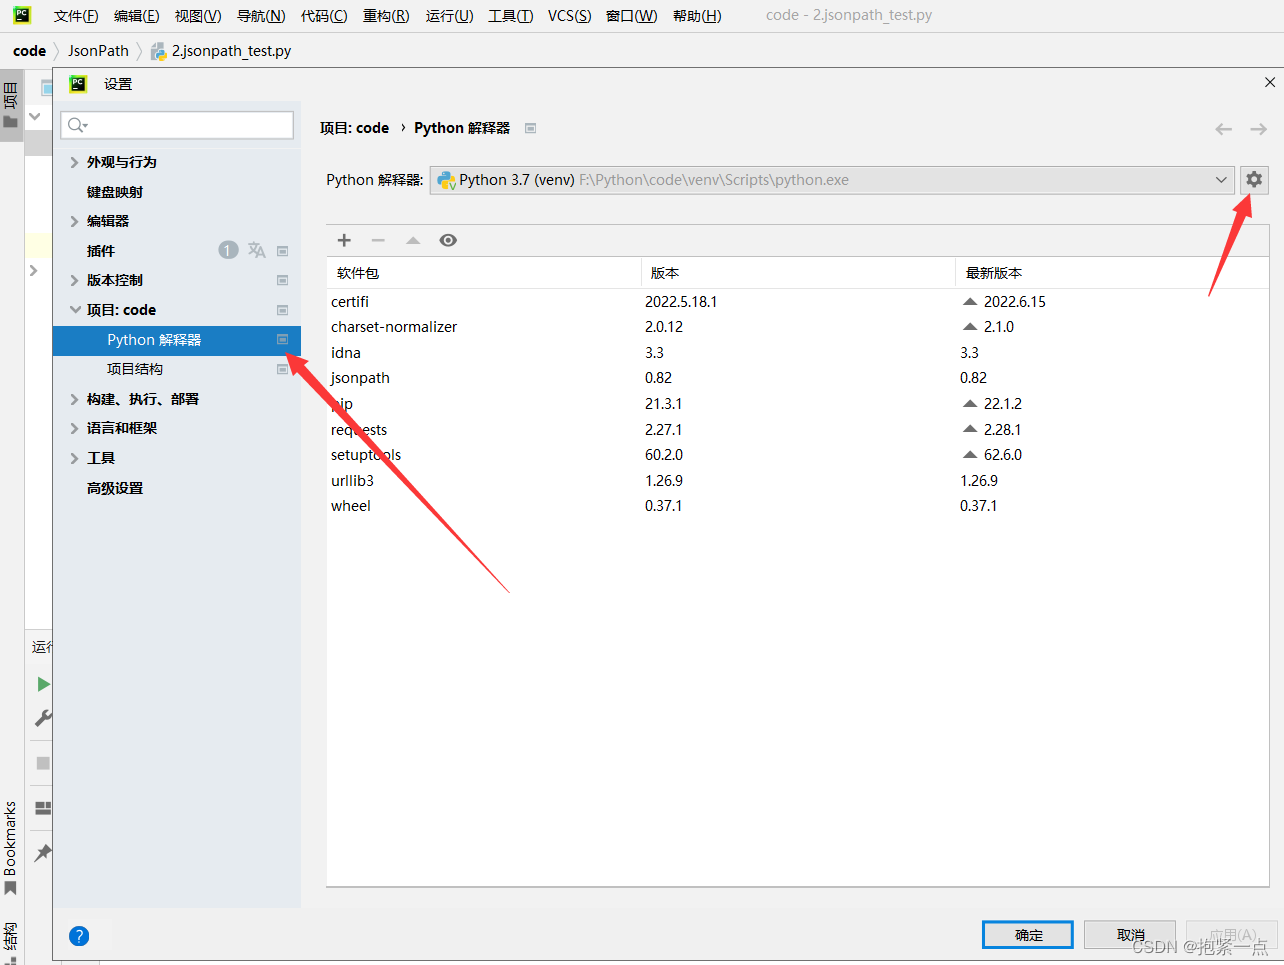Expand the 编辑器 settings section
The width and height of the screenshot is (1284, 965).
click(74, 221)
